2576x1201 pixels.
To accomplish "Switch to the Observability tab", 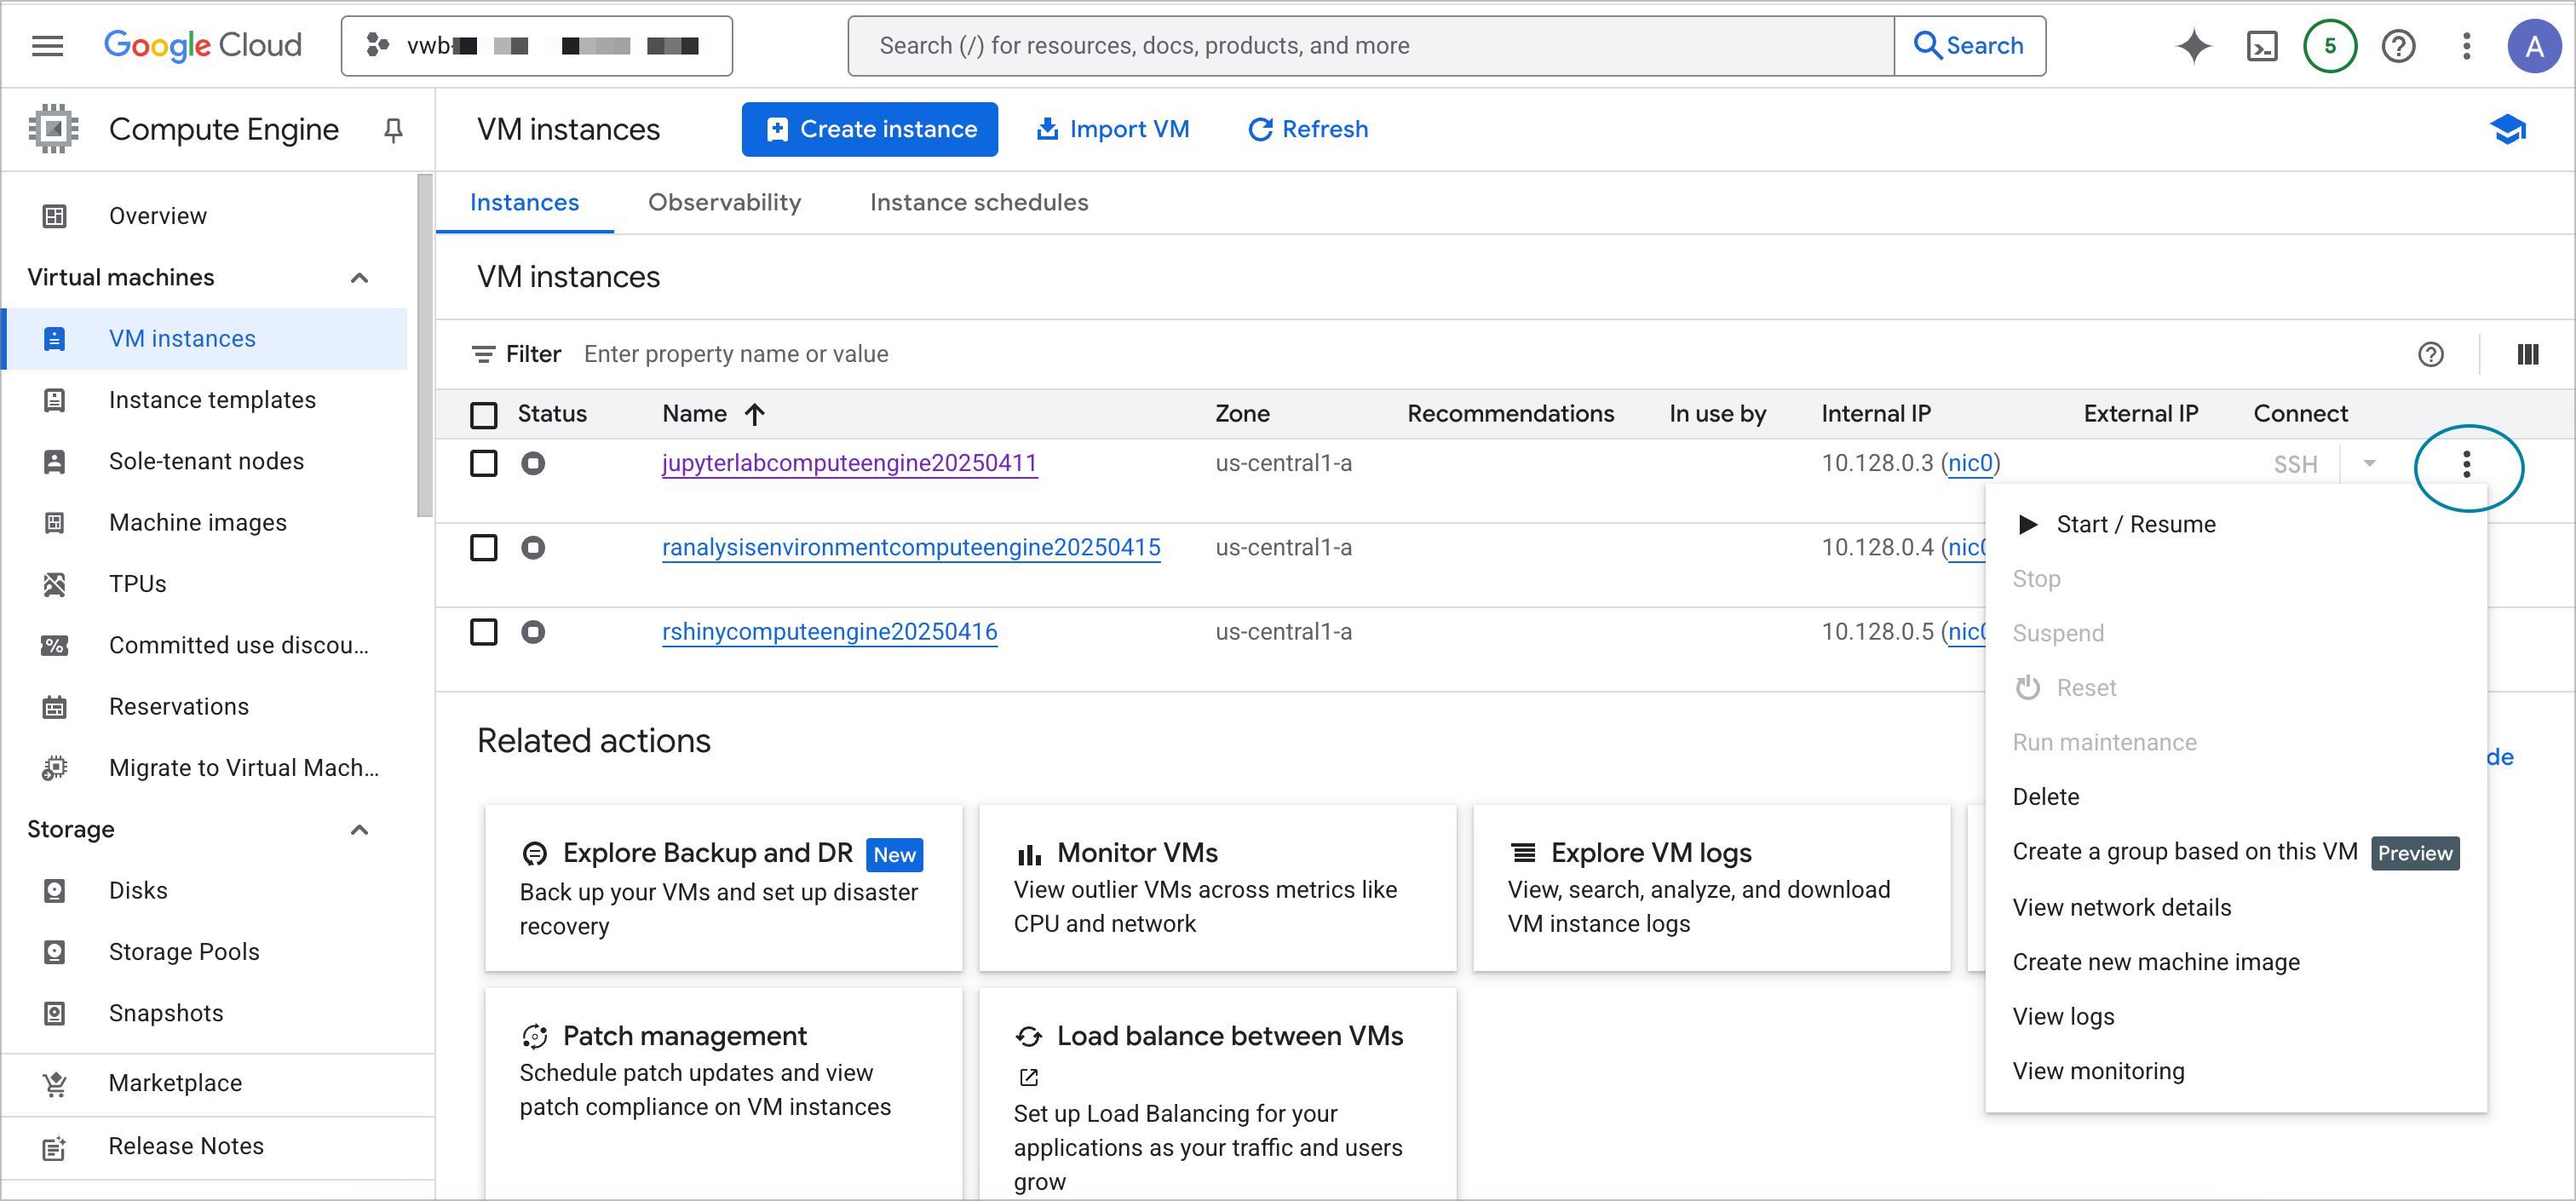I will (724, 202).
